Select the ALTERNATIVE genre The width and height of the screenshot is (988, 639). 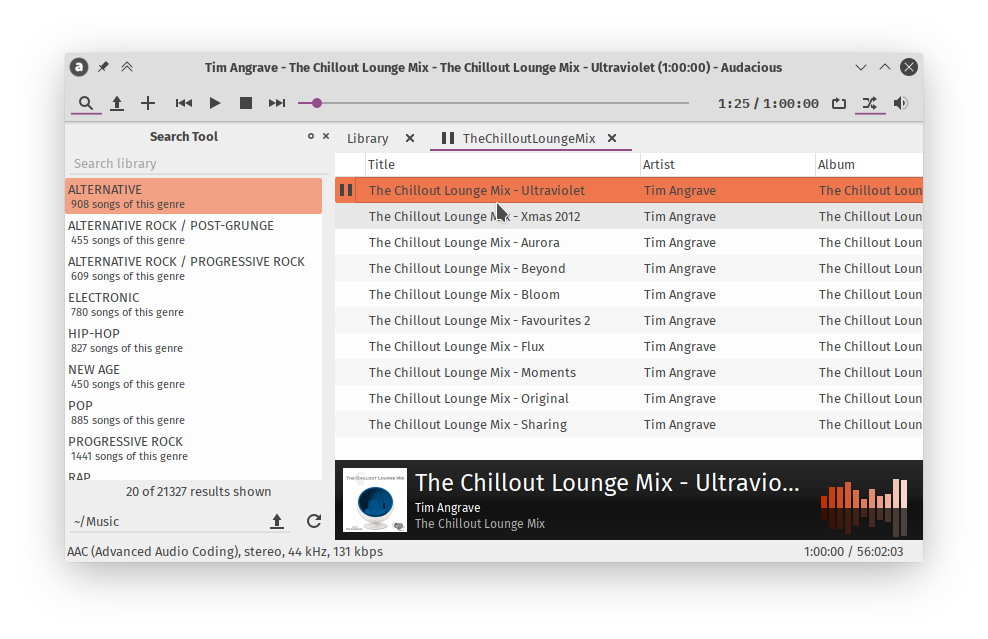tap(193, 196)
